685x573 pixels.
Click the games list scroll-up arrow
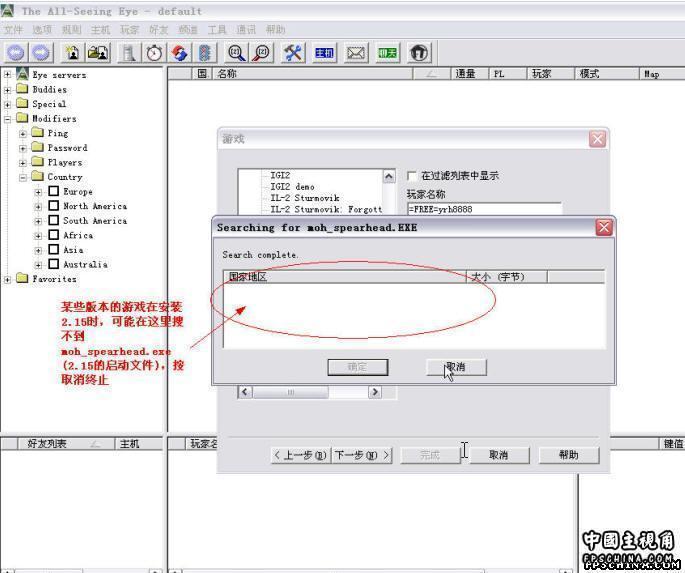pyautogui.click(x=389, y=176)
